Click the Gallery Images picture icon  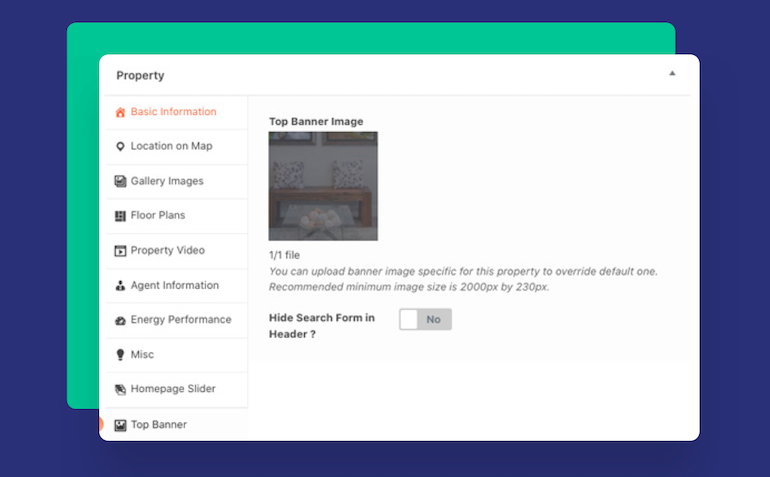coord(120,181)
